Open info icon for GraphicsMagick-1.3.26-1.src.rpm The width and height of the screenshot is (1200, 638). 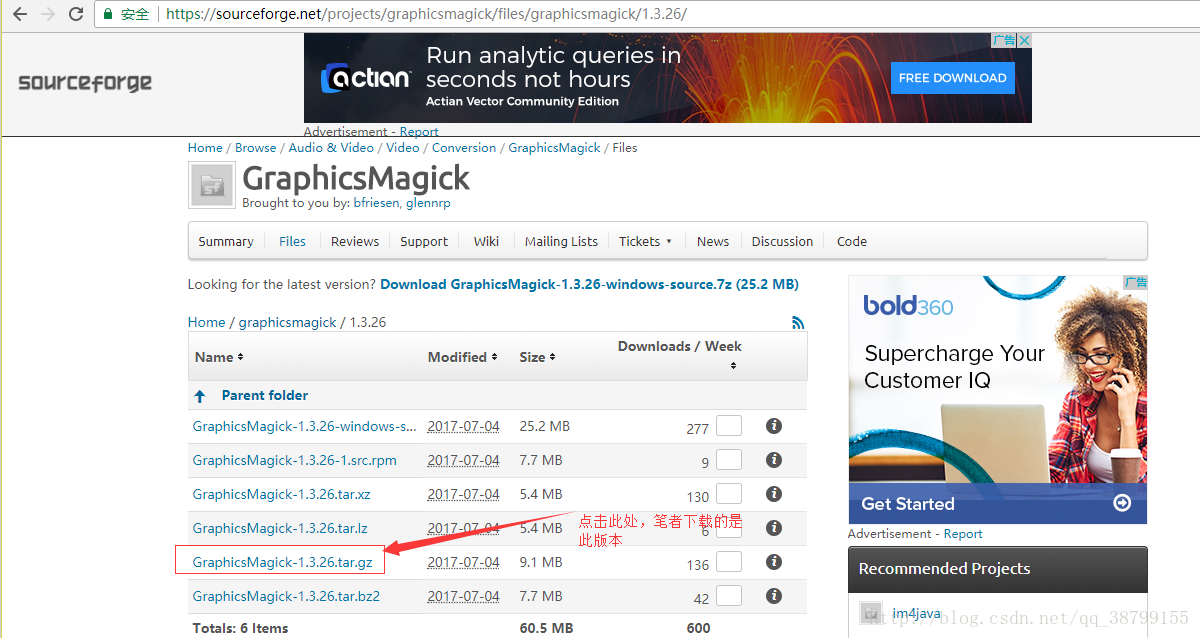pos(773,460)
